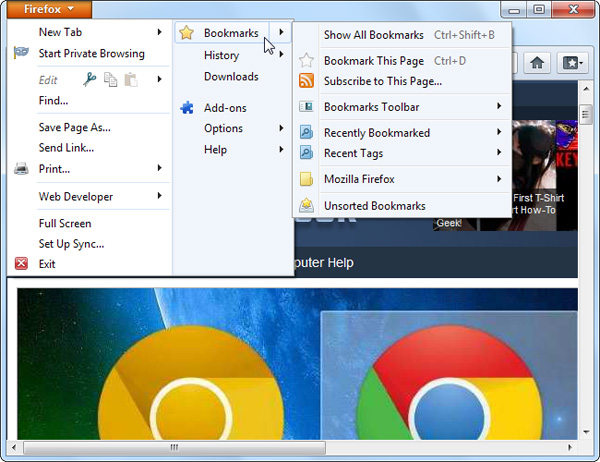Click the Paste clipboard icon
Image resolution: width=600 pixels, height=462 pixels.
(131, 80)
